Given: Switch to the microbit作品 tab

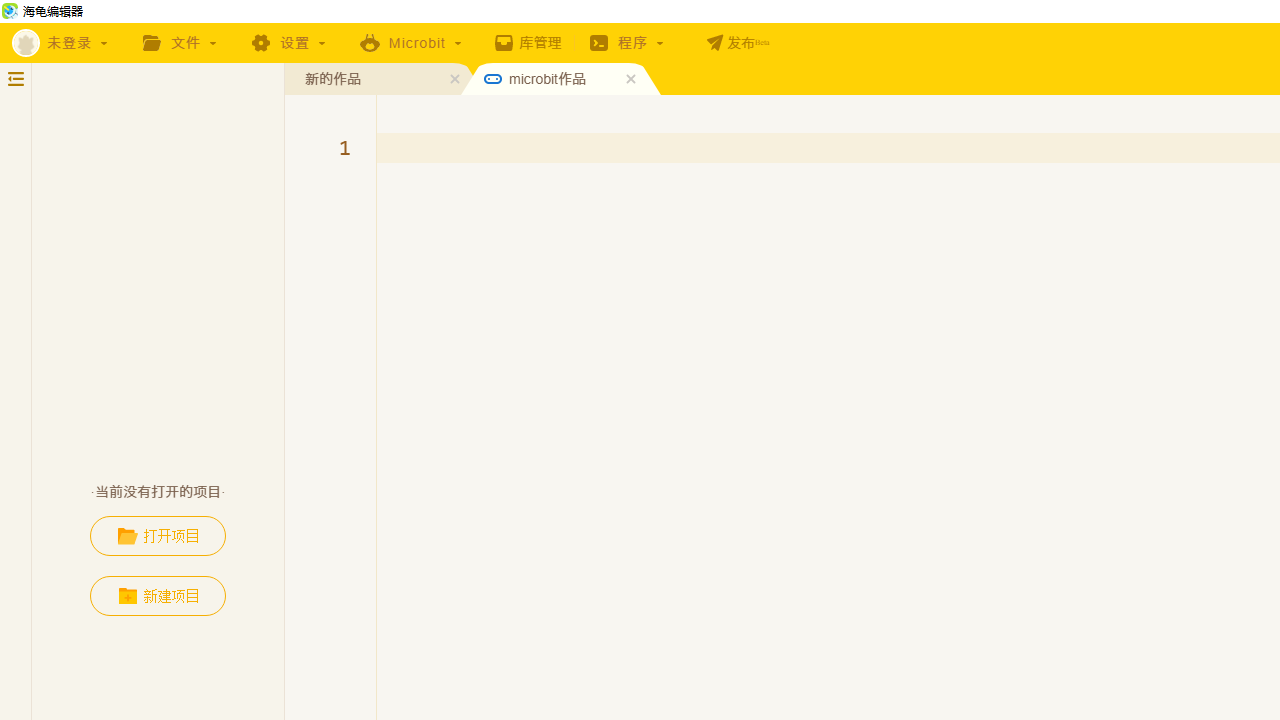Looking at the screenshot, I should 548,79.
